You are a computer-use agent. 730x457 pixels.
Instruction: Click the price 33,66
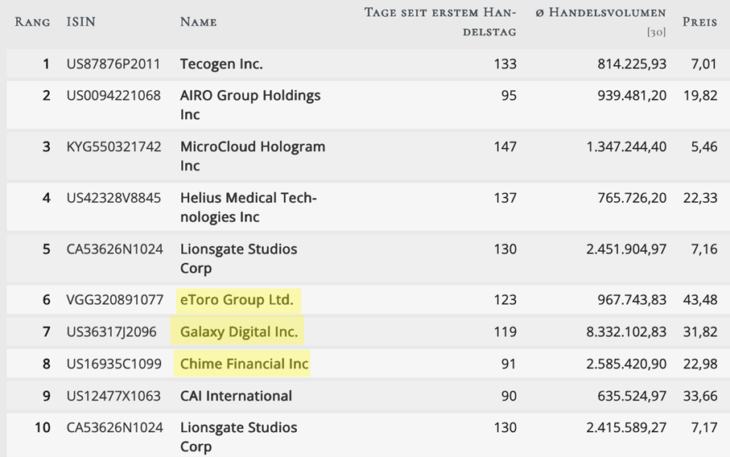pos(700,396)
